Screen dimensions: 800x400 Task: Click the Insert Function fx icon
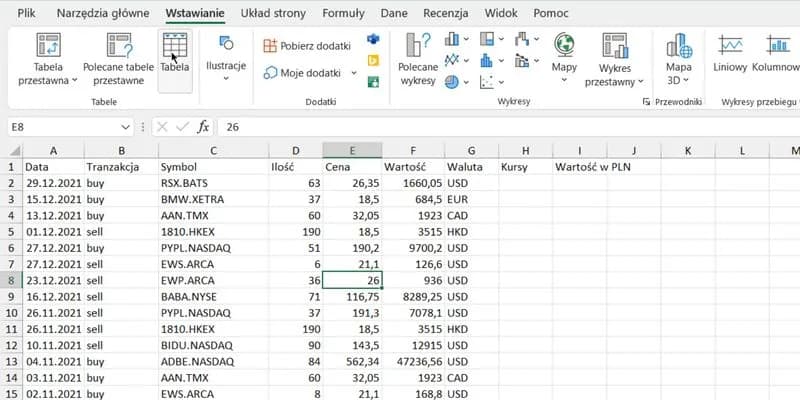[203, 127]
